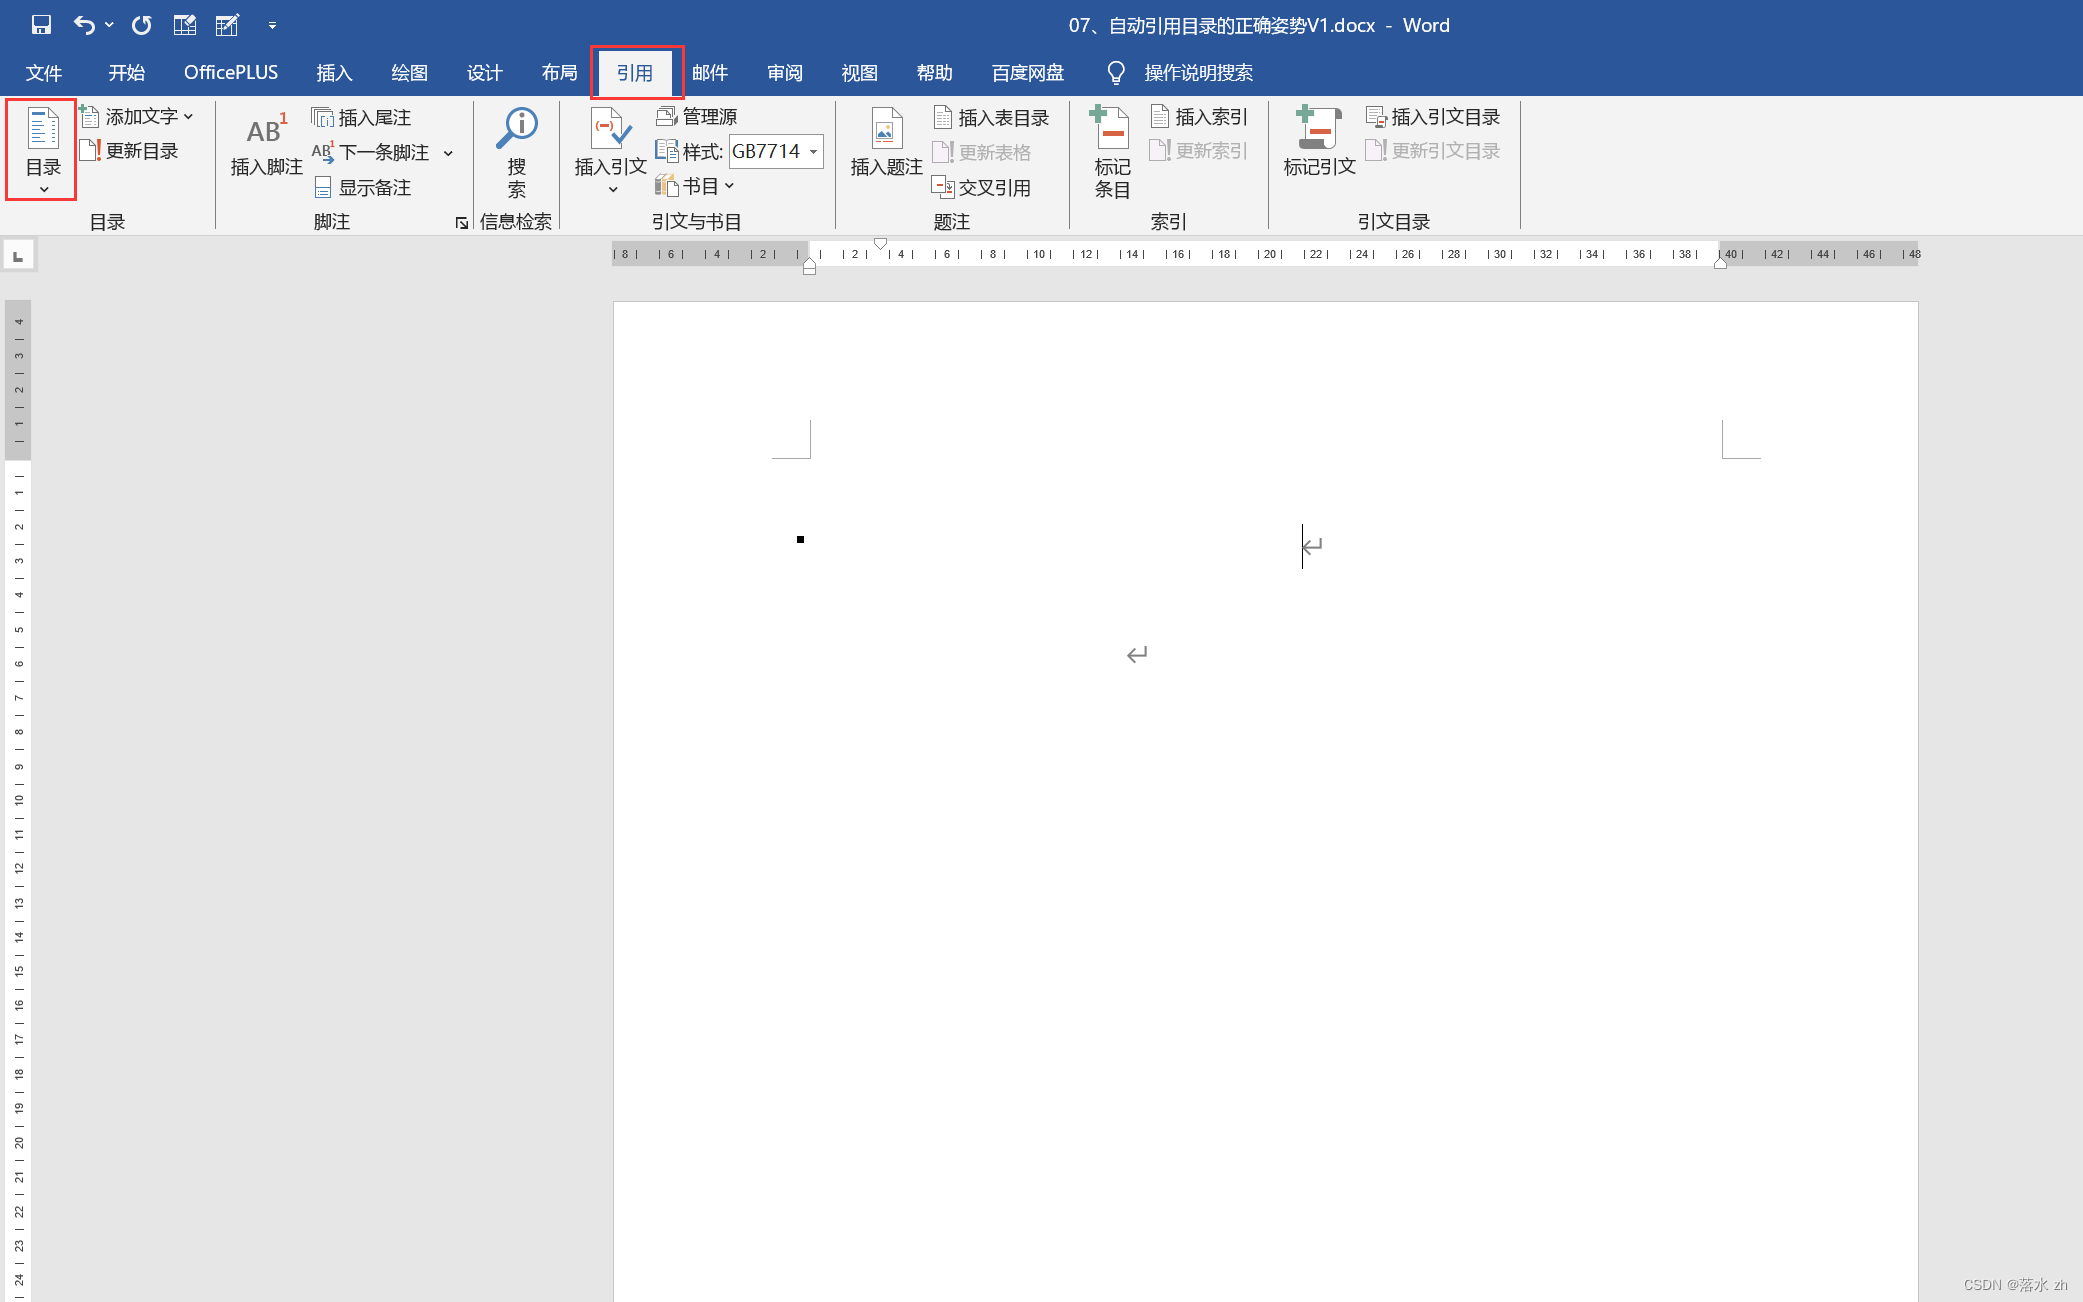Click 更新目录 (Update Table) button

130,151
